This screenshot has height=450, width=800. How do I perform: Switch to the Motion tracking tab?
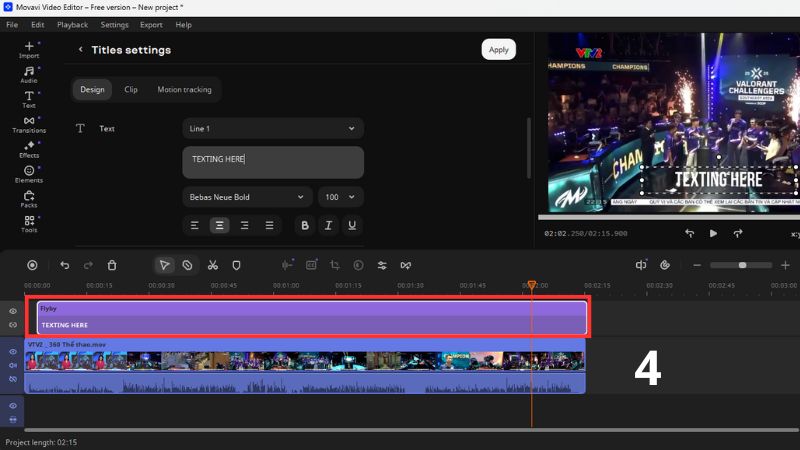[x=184, y=90]
